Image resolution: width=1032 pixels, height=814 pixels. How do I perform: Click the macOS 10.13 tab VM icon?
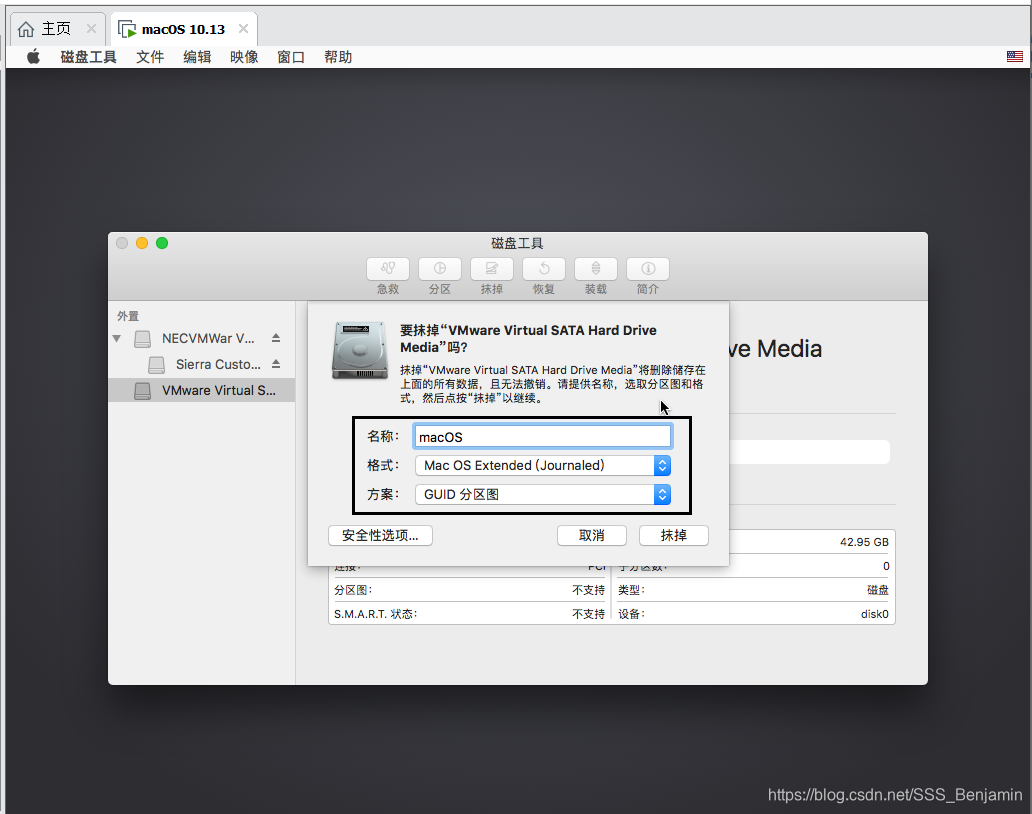[126, 29]
